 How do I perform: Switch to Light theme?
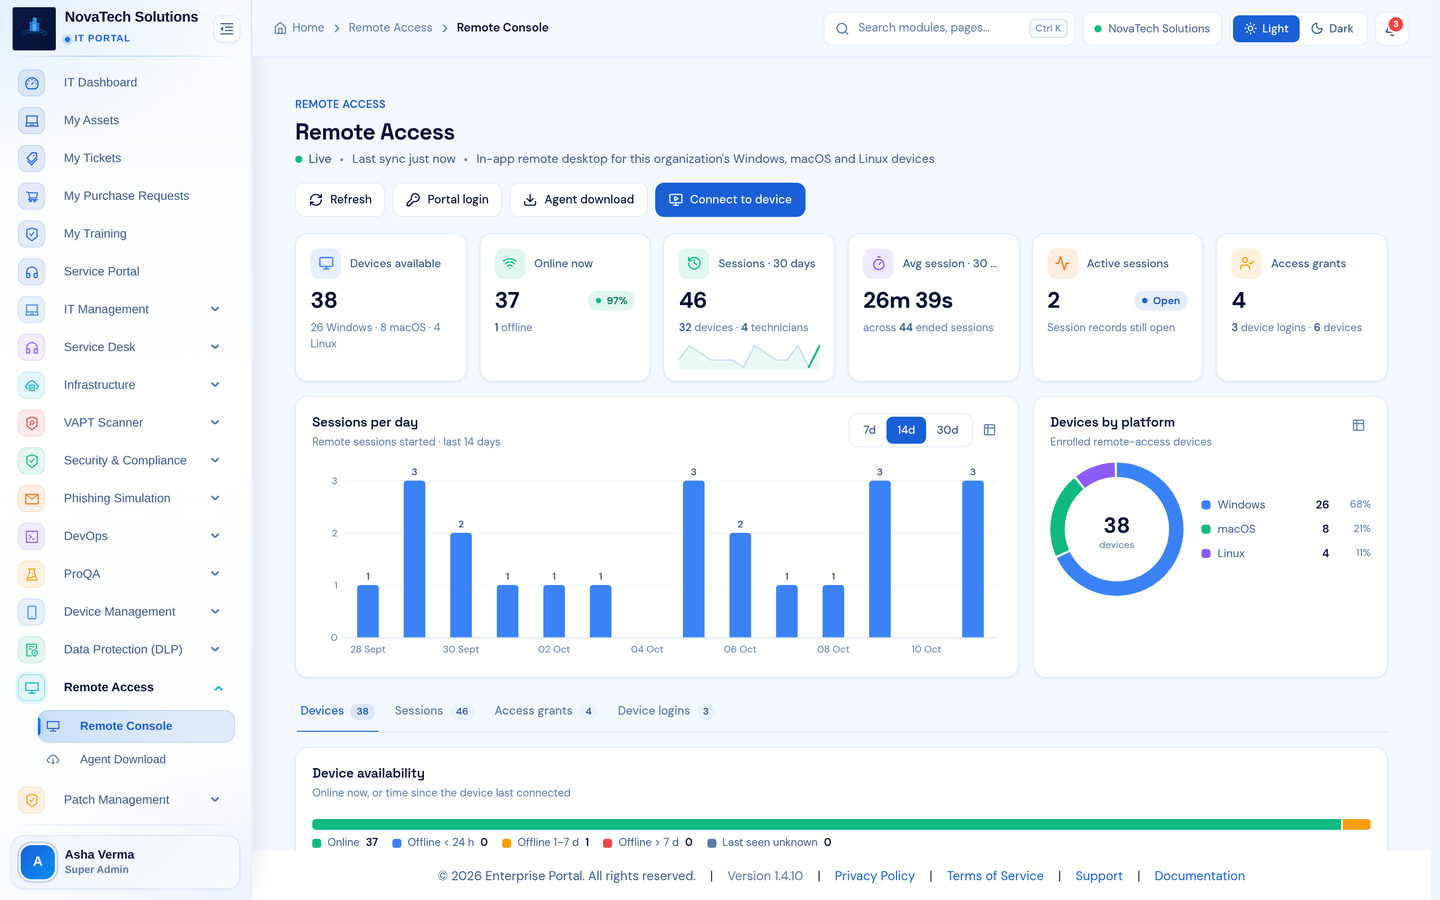coord(1266,29)
